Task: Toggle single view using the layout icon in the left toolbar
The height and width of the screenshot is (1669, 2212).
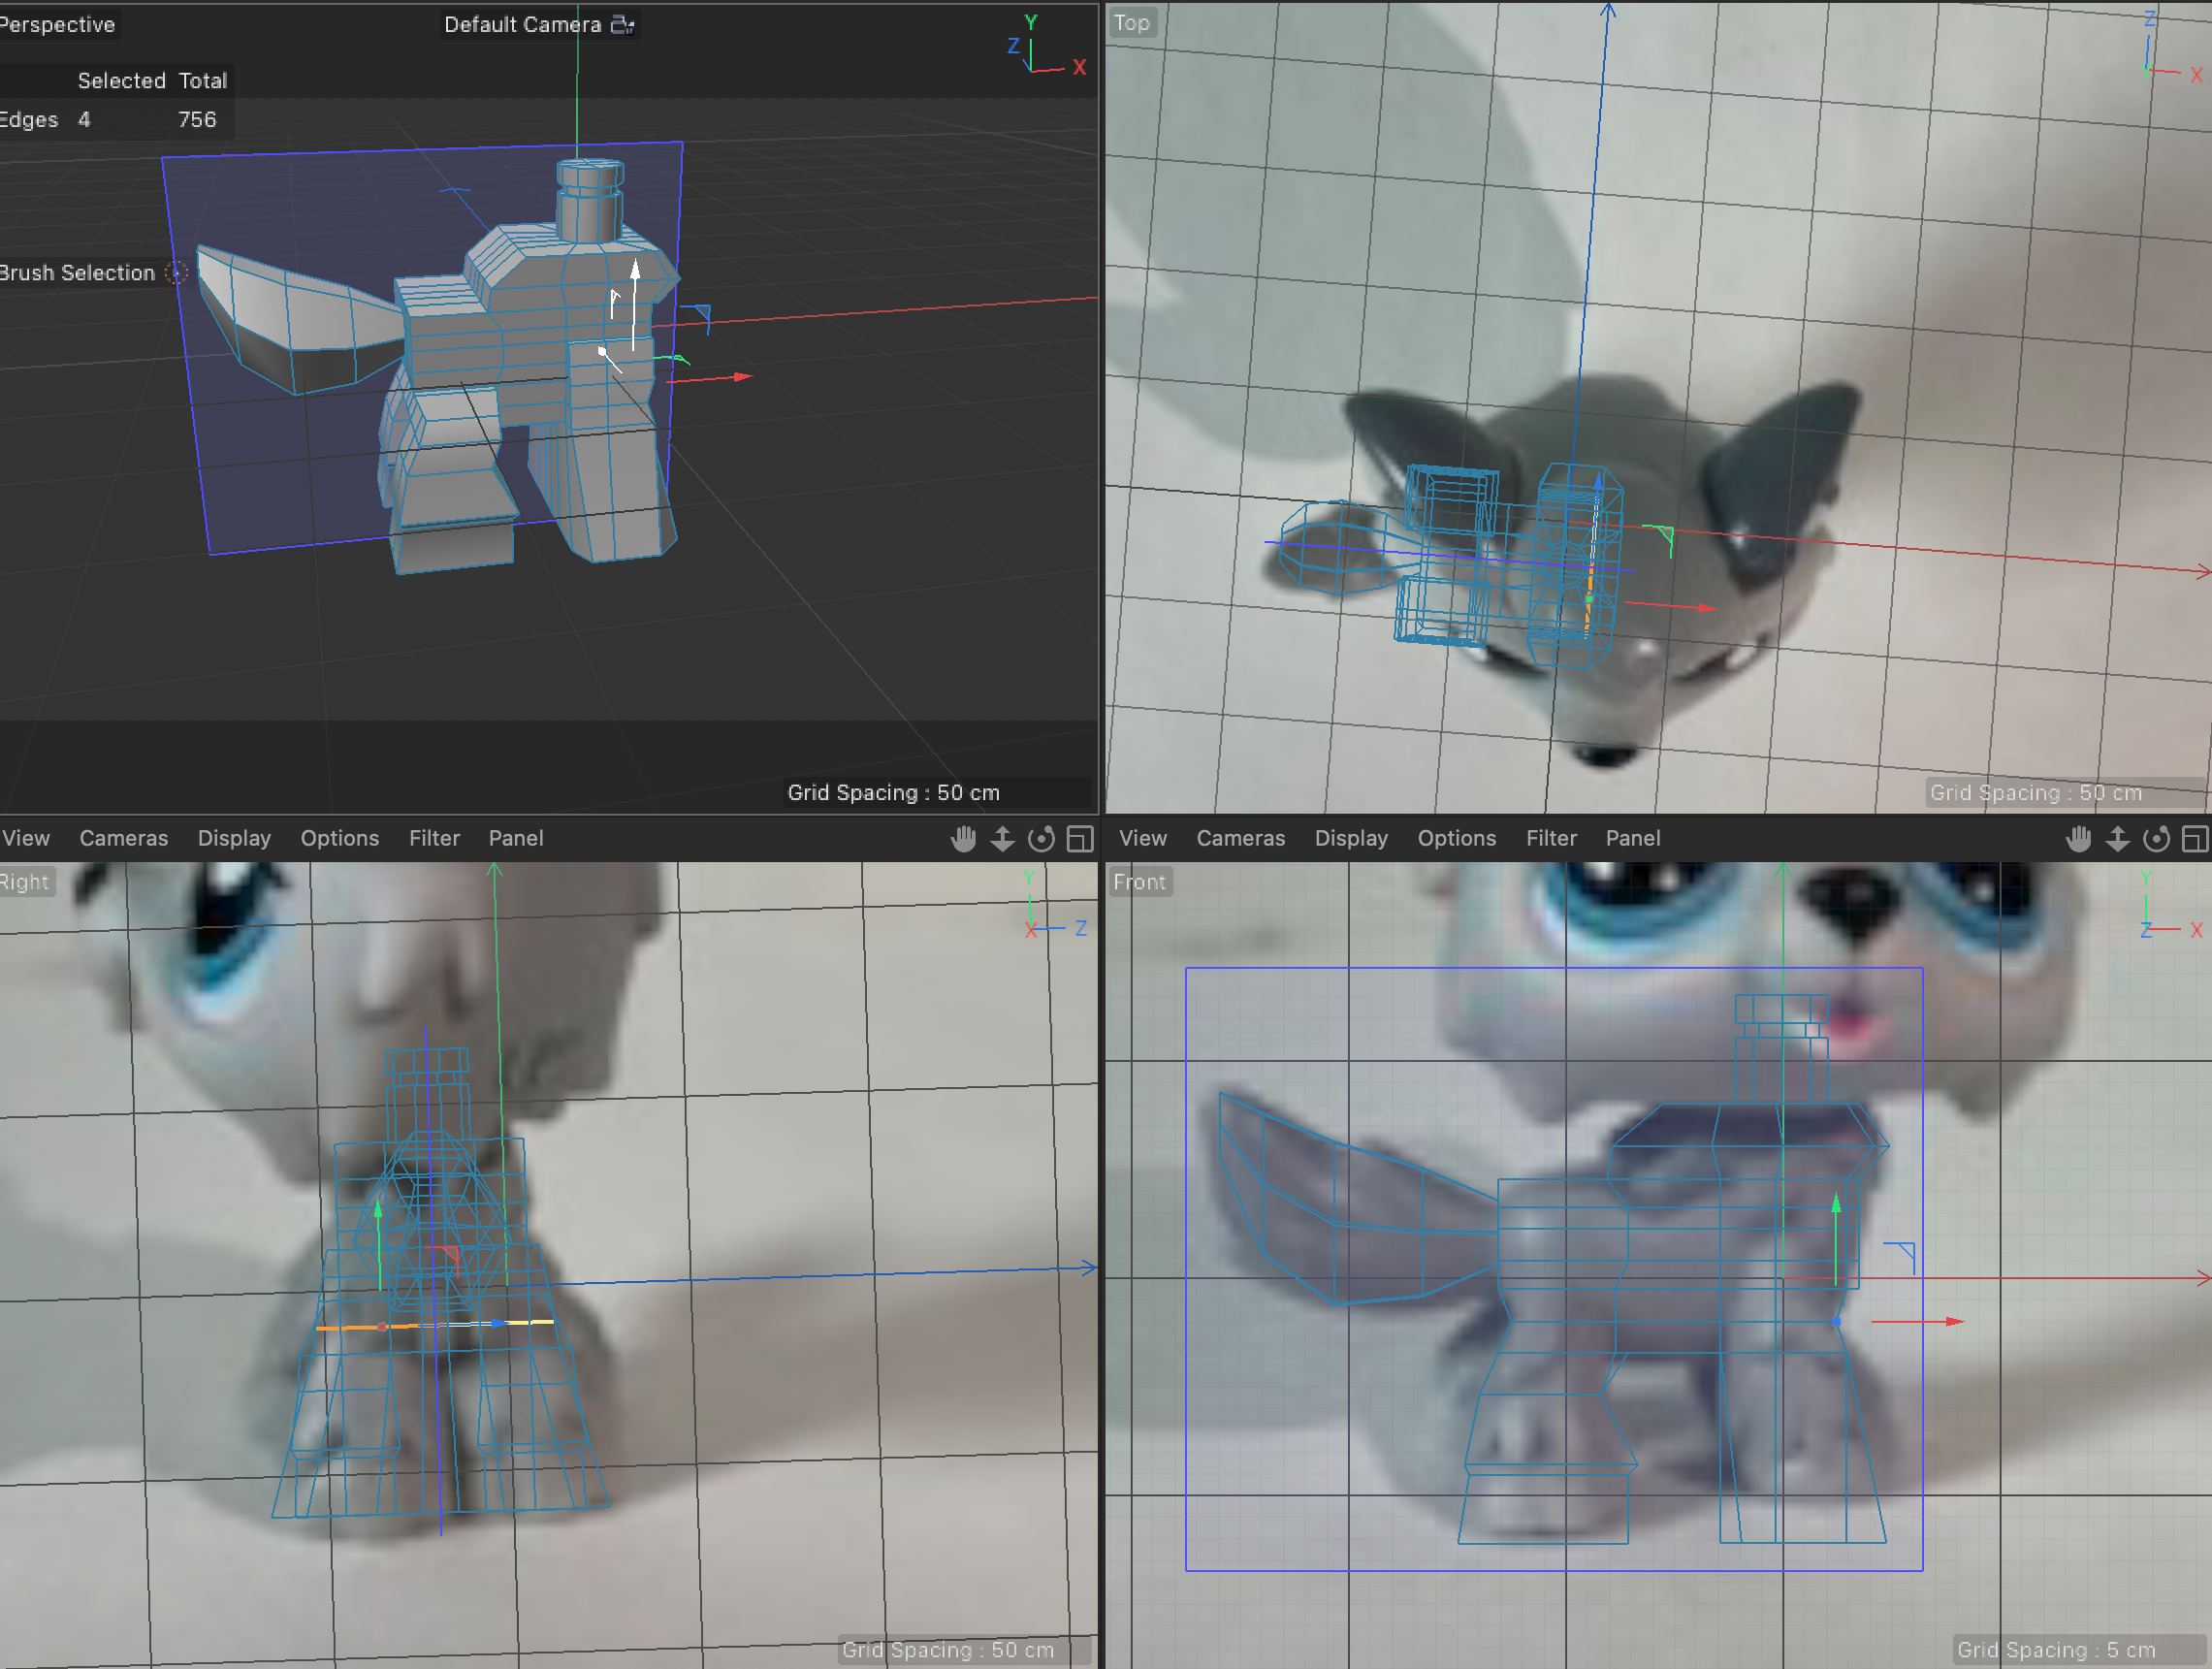Action: point(1080,838)
